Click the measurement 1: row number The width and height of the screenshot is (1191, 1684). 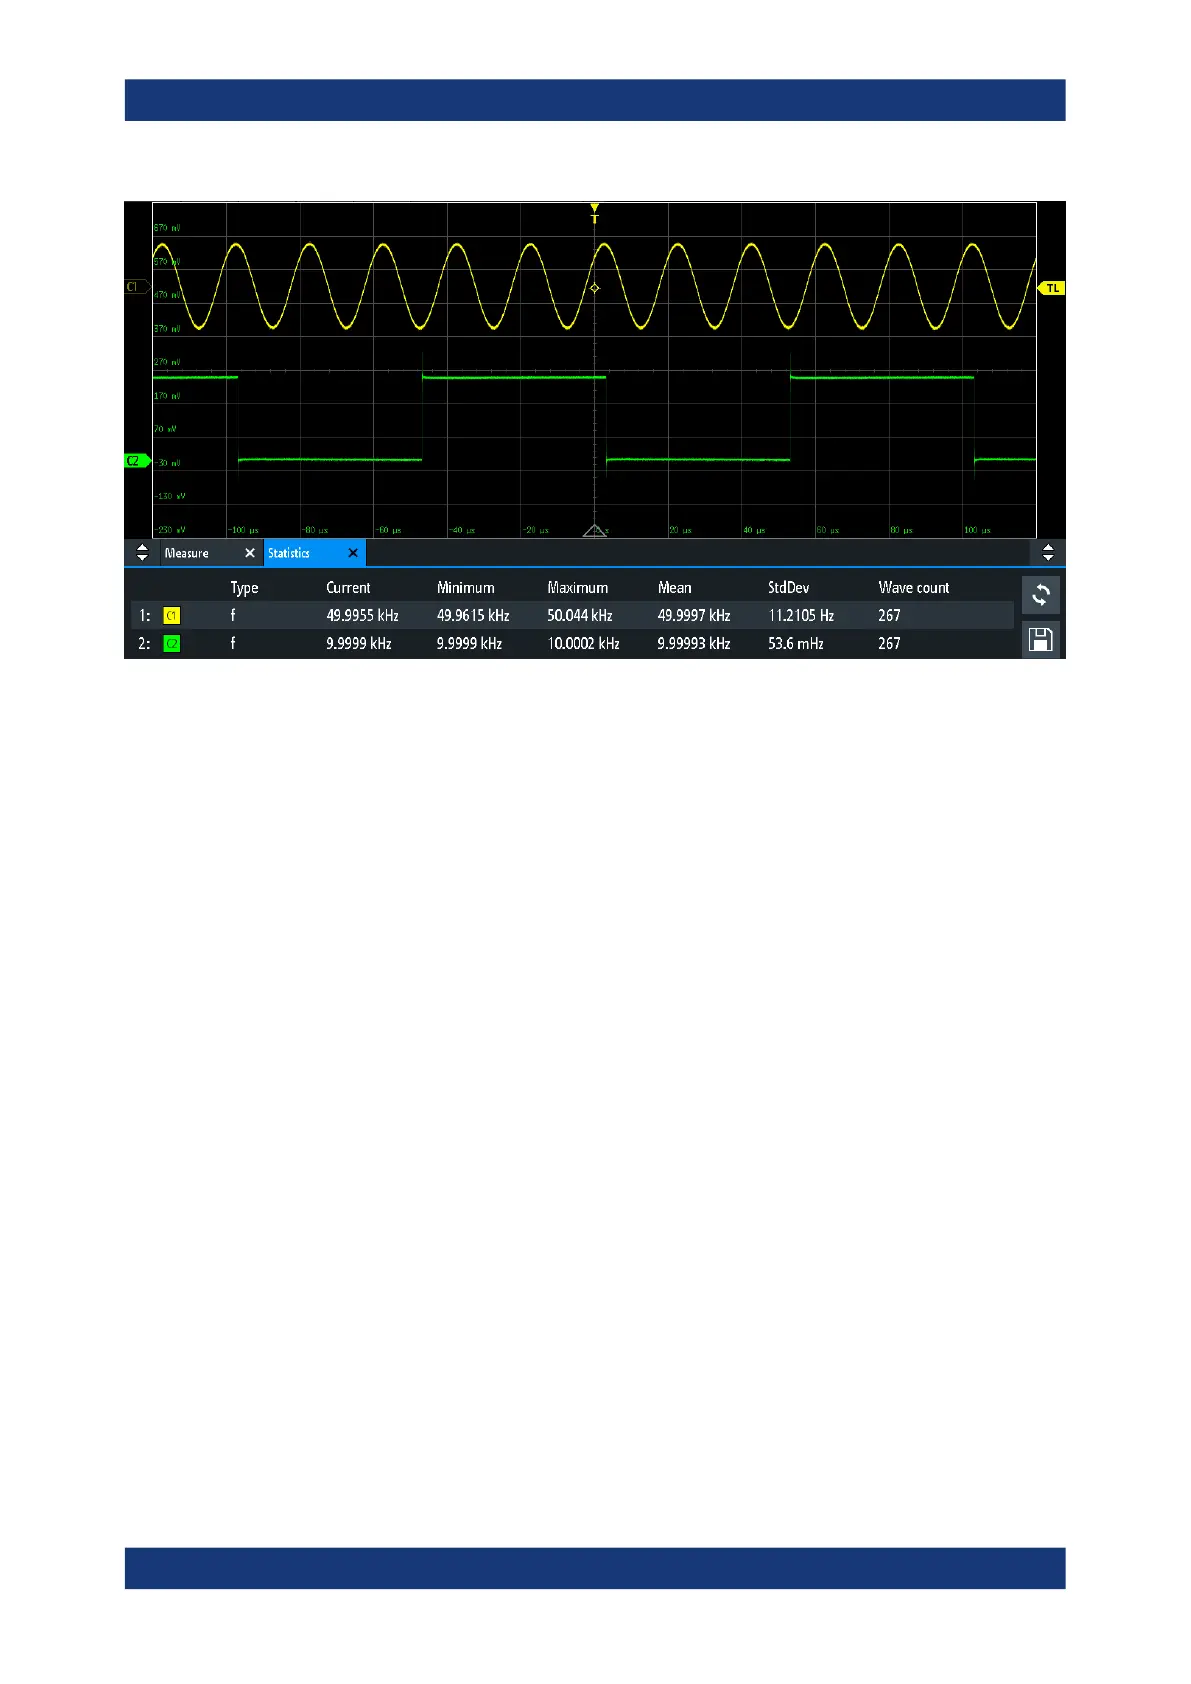pos(144,616)
